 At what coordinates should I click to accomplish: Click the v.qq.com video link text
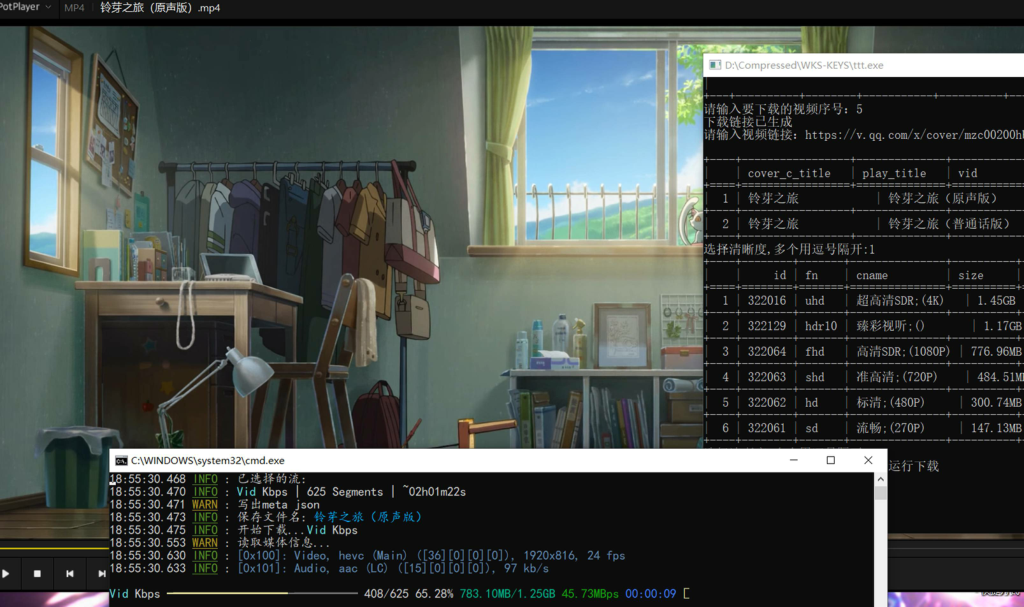pyautogui.click(x=914, y=135)
